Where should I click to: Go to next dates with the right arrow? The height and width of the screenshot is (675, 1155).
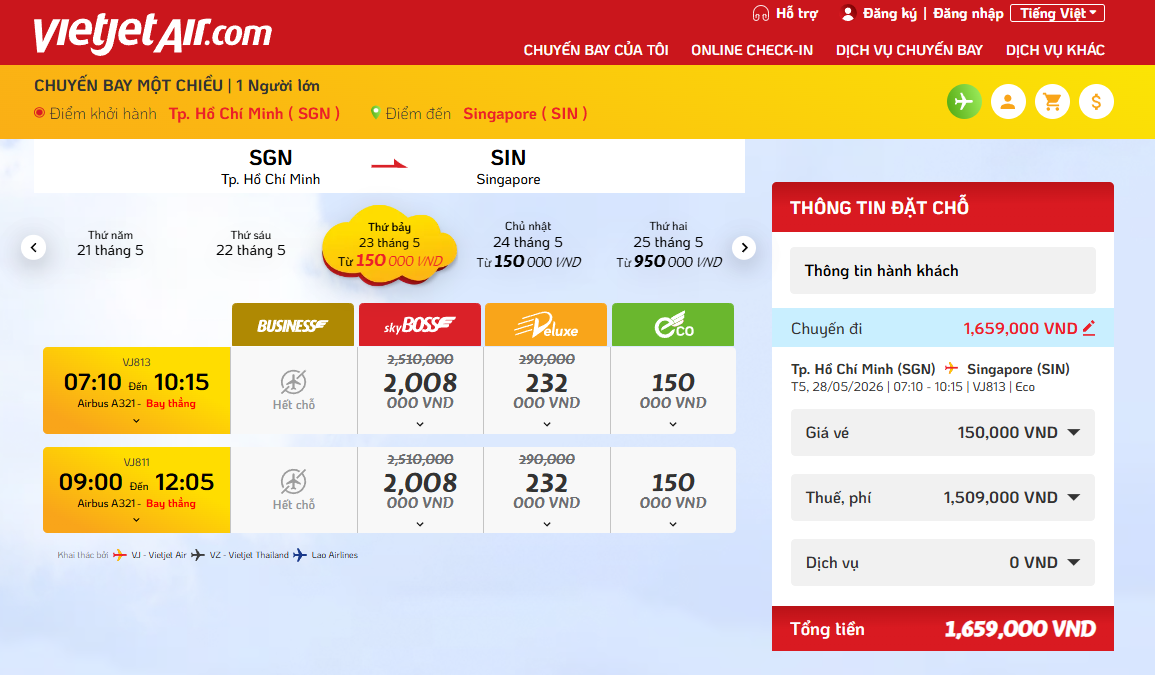coord(744,248)
